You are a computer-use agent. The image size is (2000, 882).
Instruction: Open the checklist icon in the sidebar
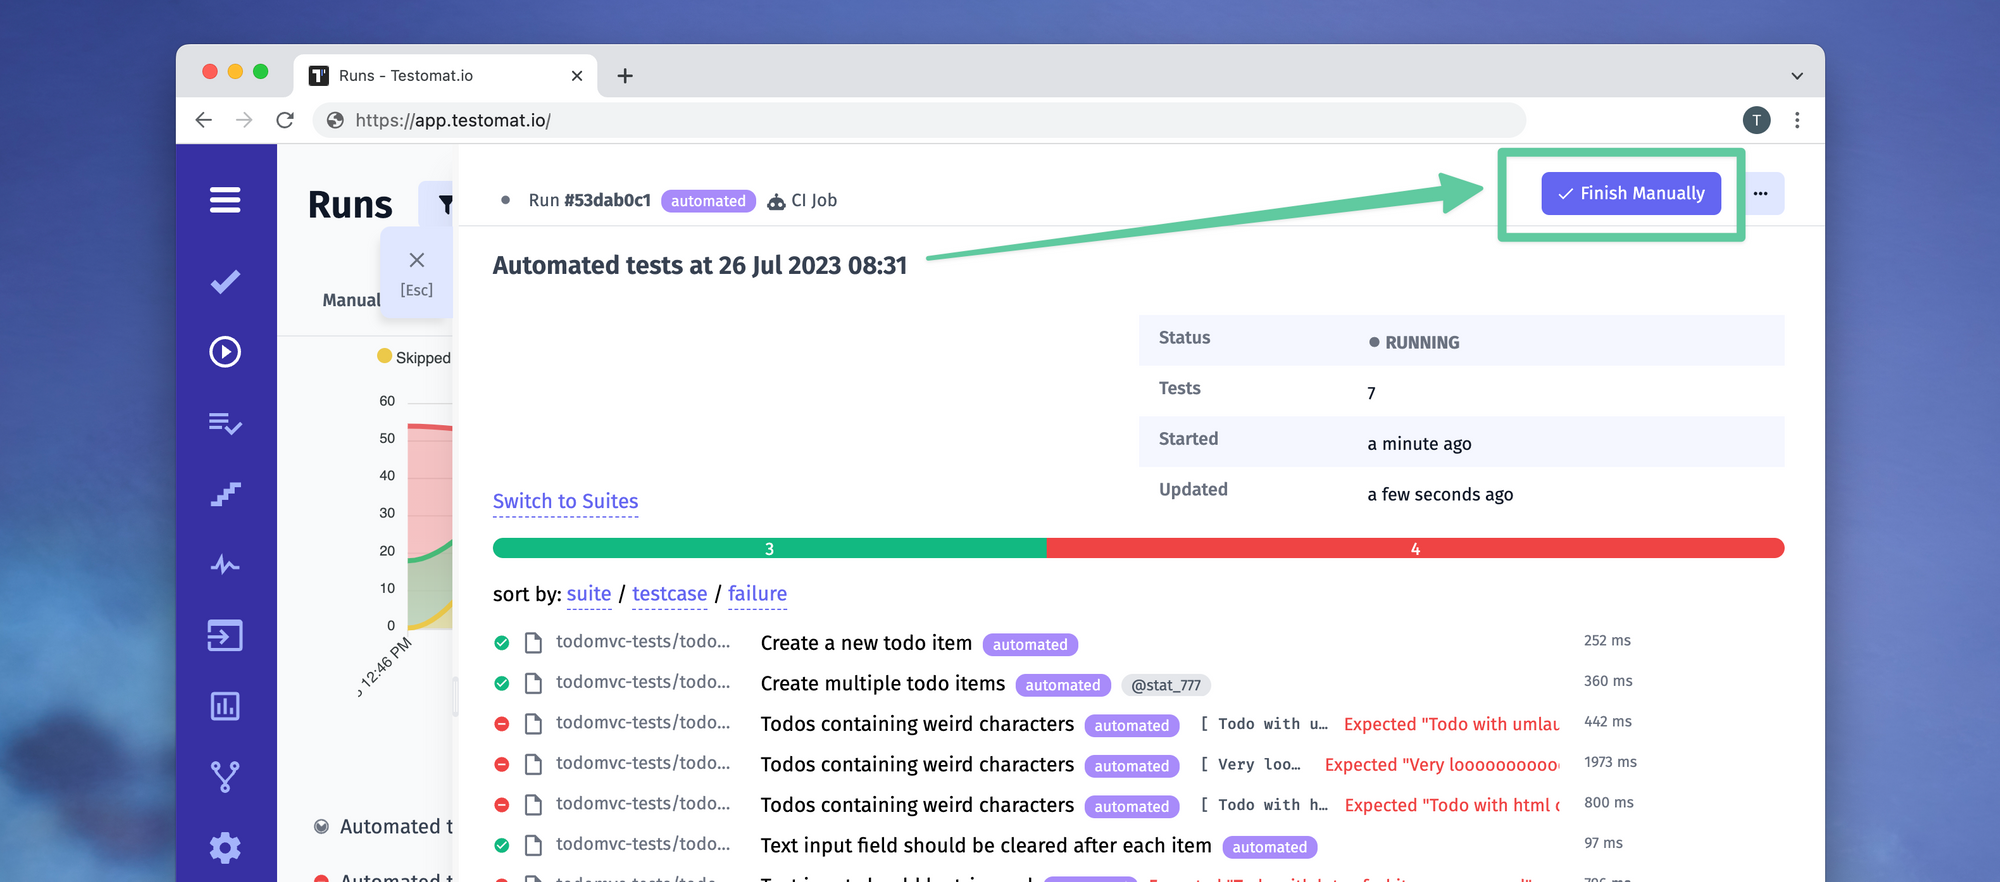[x=225, y=423]
